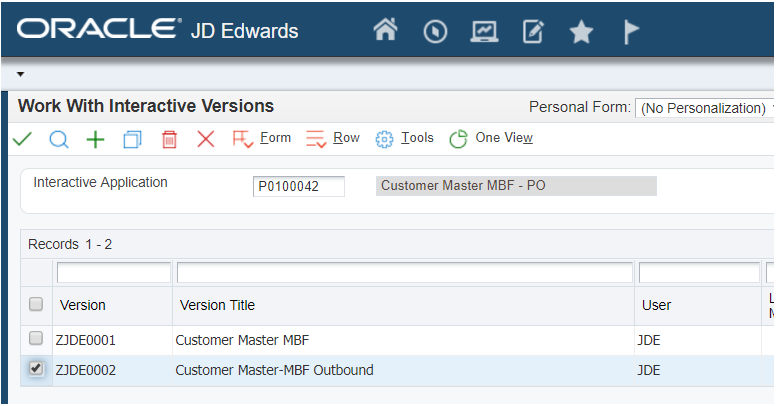Click the green plus Add icon

click(x=96, y=139)
